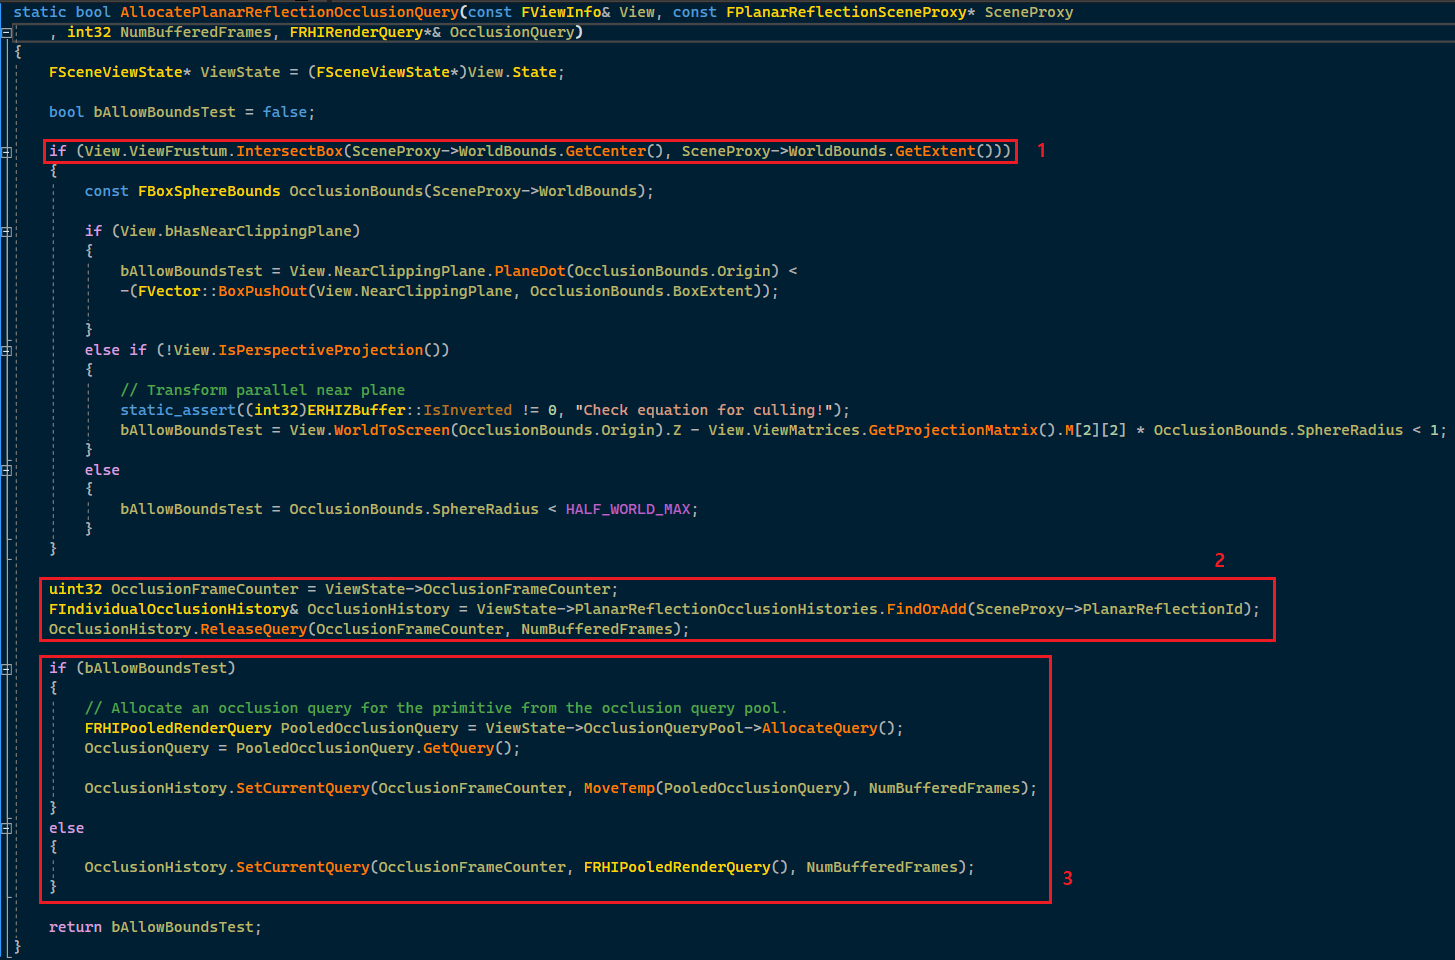This screenshot has width=1455, height=960.
Task: Click the GetQuery method call
Action: pyautogui.click(x=459, y=748)
